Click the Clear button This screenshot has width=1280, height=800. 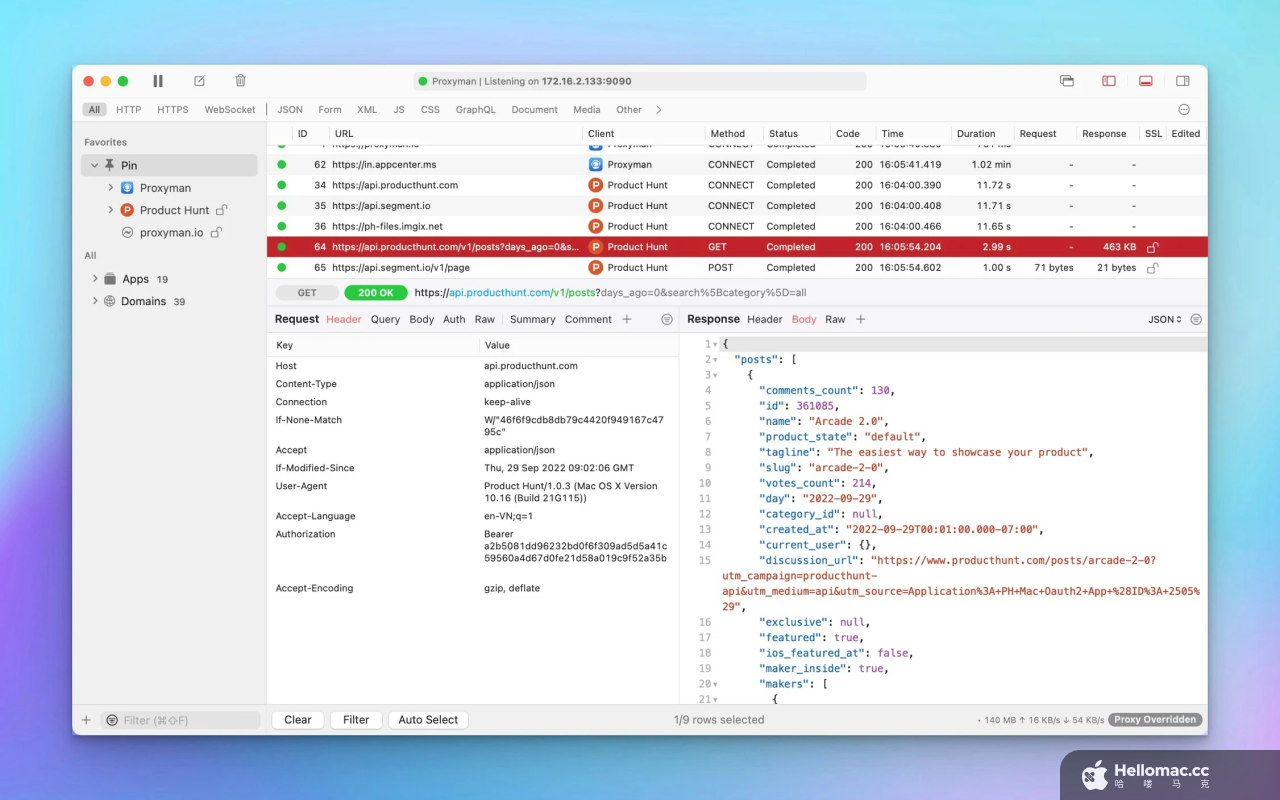tap(298, 720)
